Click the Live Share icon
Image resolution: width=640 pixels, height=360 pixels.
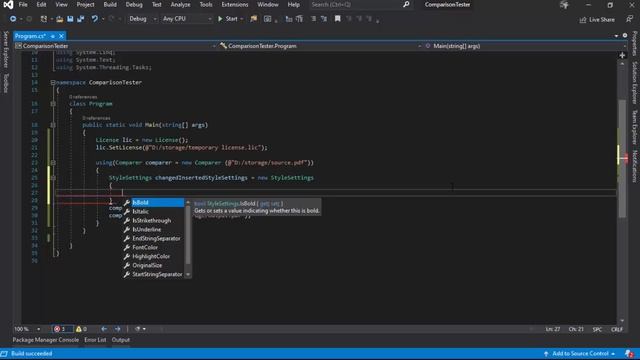pyautogui.click(x=583, y=20)
